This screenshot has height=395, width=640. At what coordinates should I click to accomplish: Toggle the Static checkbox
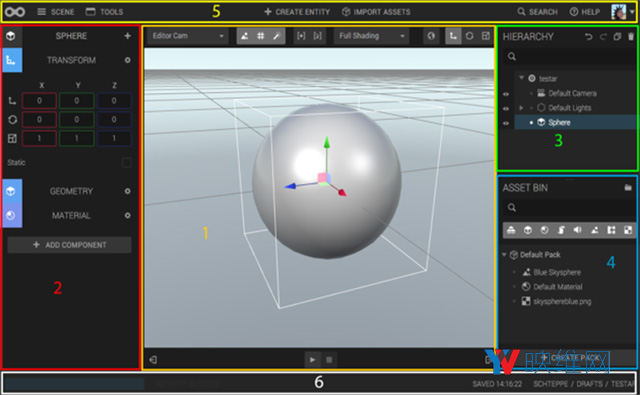127,163
